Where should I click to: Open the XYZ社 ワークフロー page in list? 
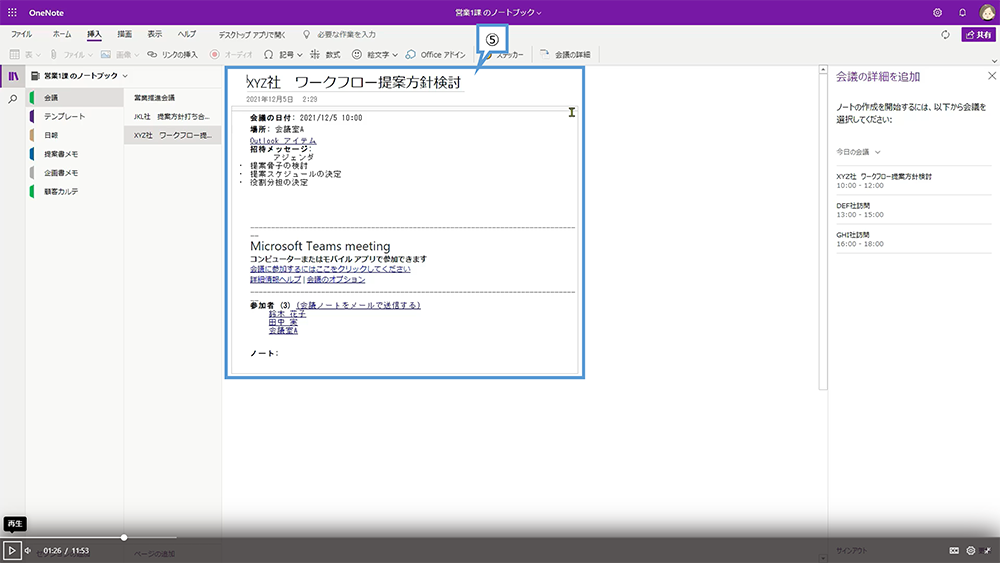[x=173, y=135]
